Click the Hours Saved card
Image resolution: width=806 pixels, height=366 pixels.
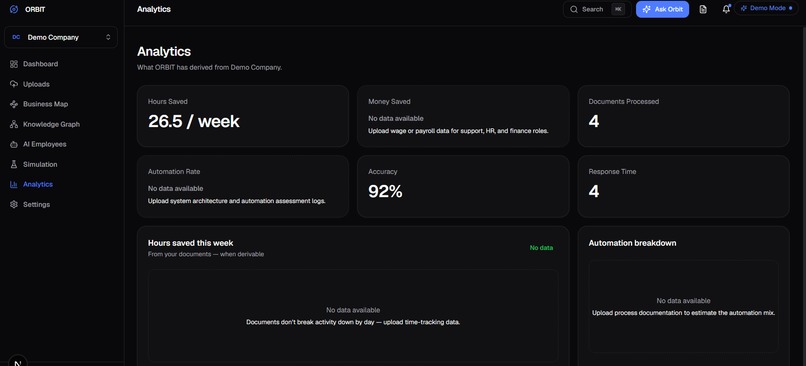(x=243, y=116)
